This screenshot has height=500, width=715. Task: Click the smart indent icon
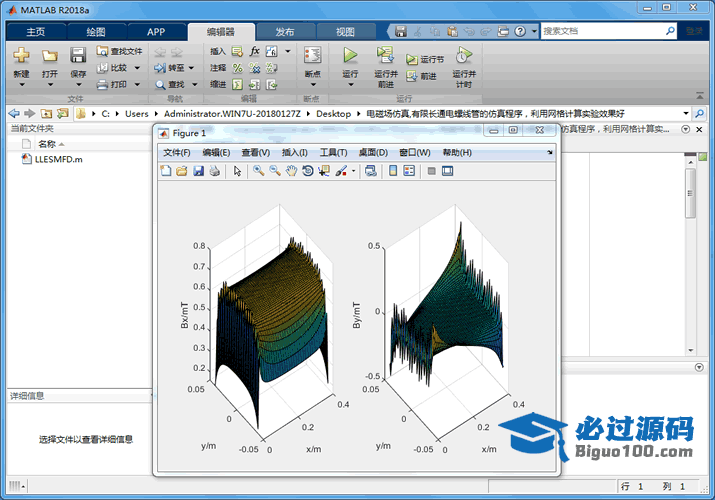(237, 84)
